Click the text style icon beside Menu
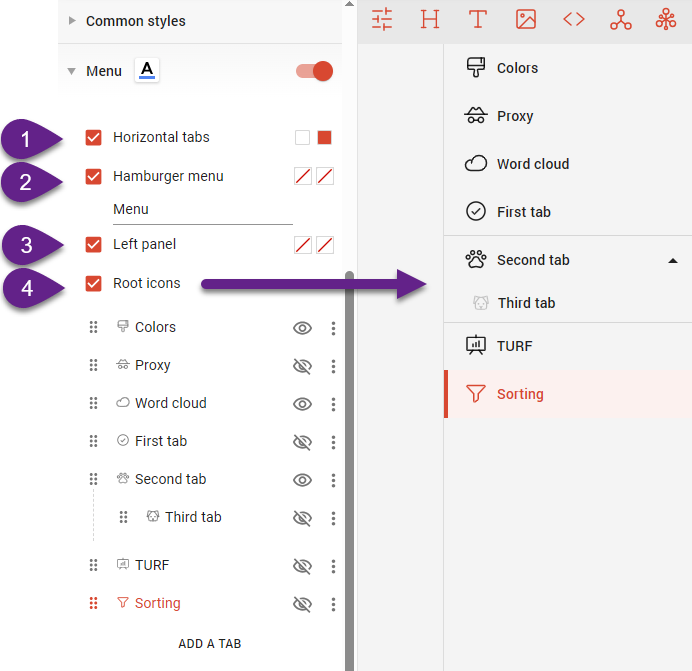The width and height of the screenshot is (692, 671). point(147,70)
